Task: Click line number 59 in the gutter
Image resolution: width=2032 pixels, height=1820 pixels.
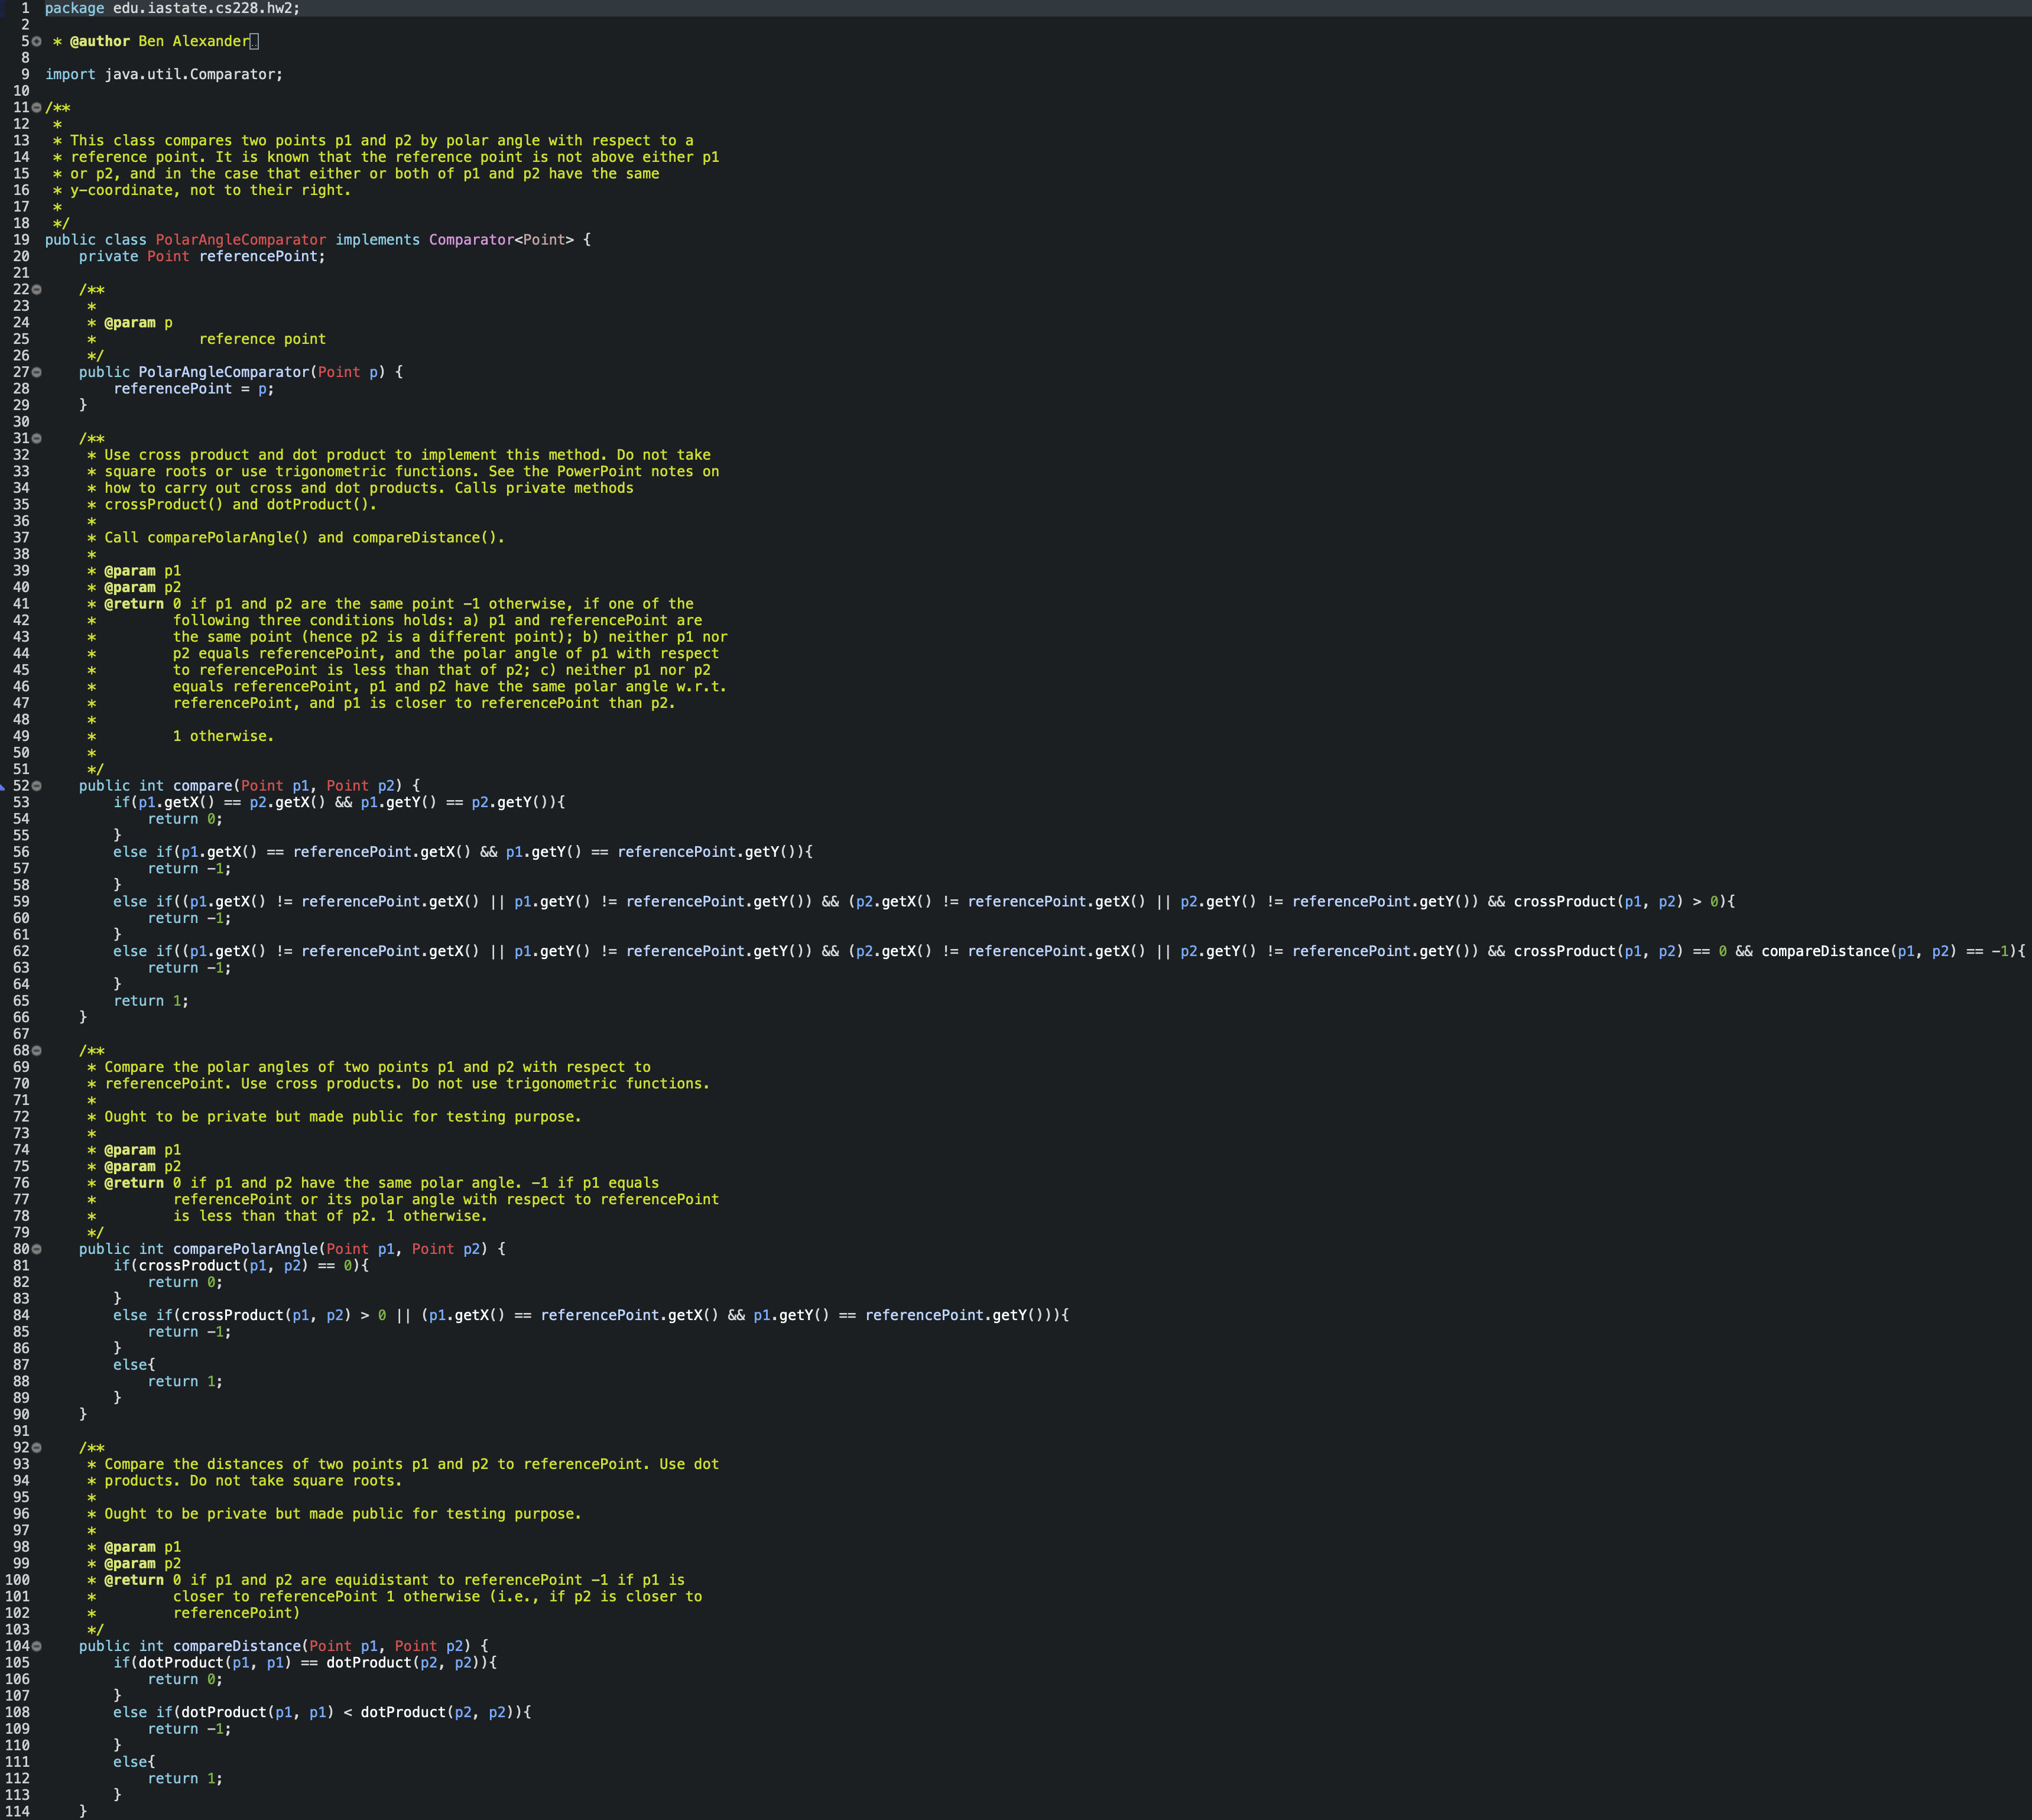Action: [x=21, y=902]
